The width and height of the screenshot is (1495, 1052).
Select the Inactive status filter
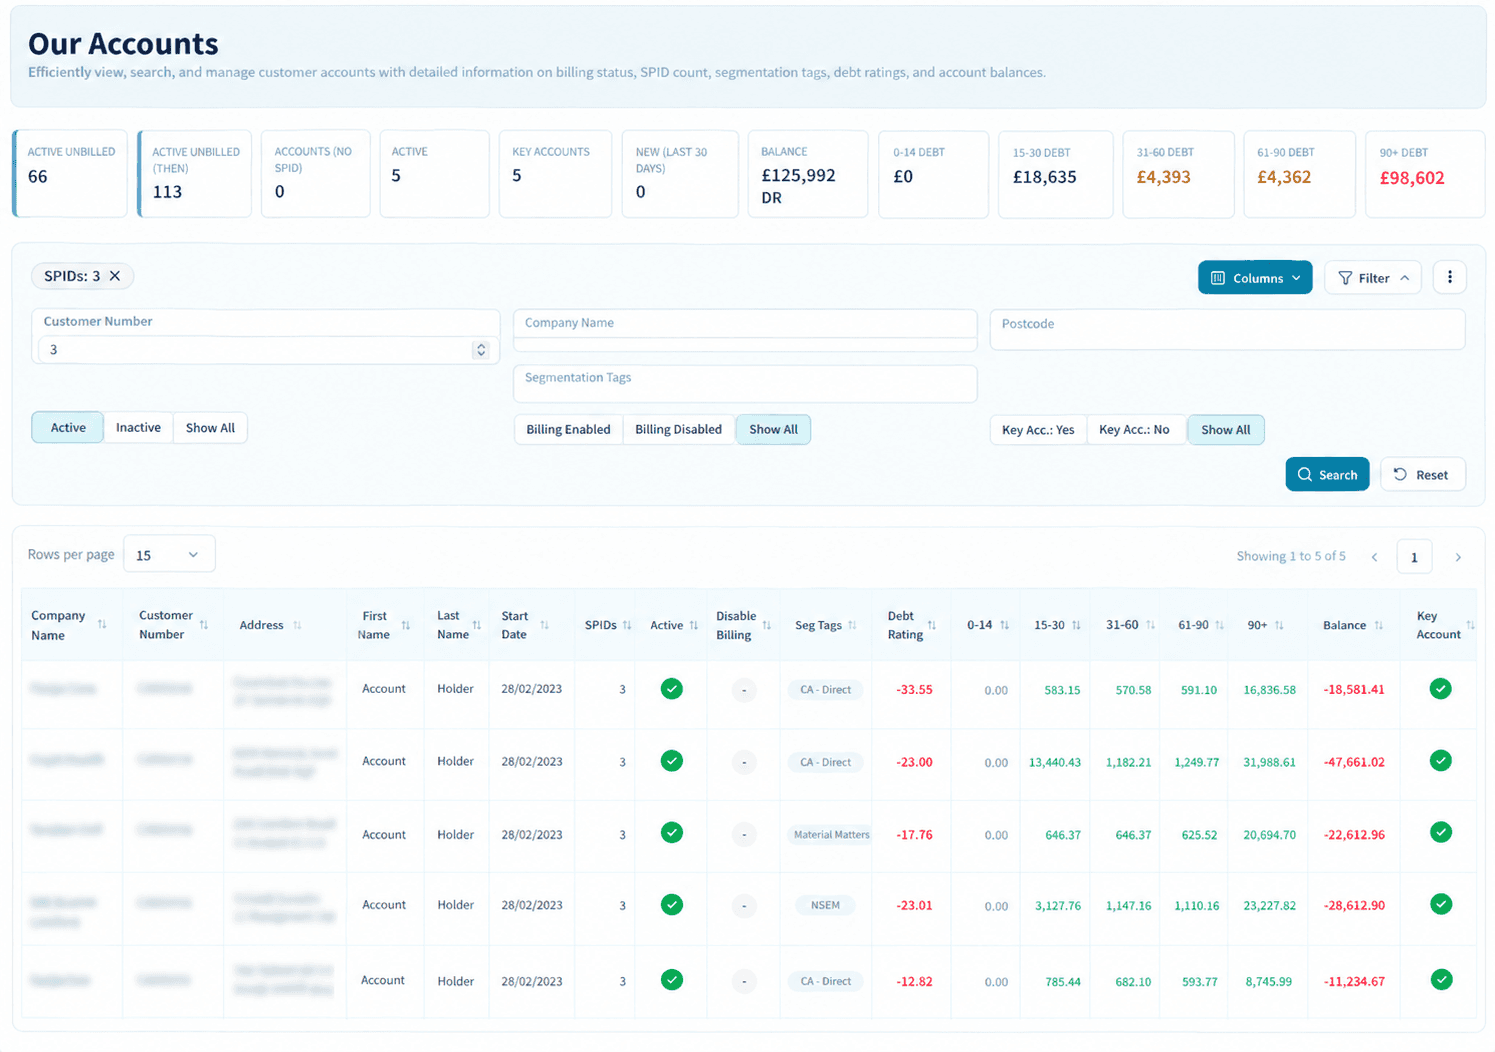point(138,428)
